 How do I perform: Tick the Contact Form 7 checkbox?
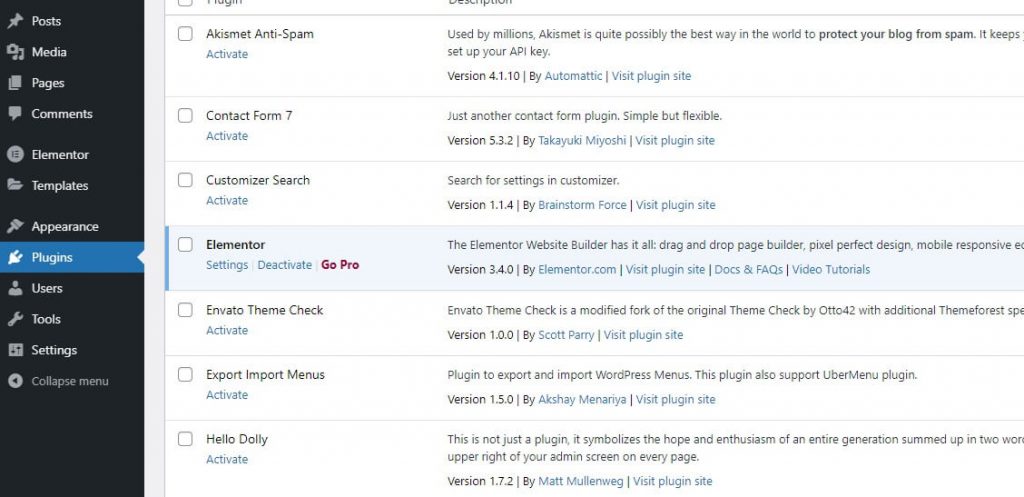coord(185,116)
